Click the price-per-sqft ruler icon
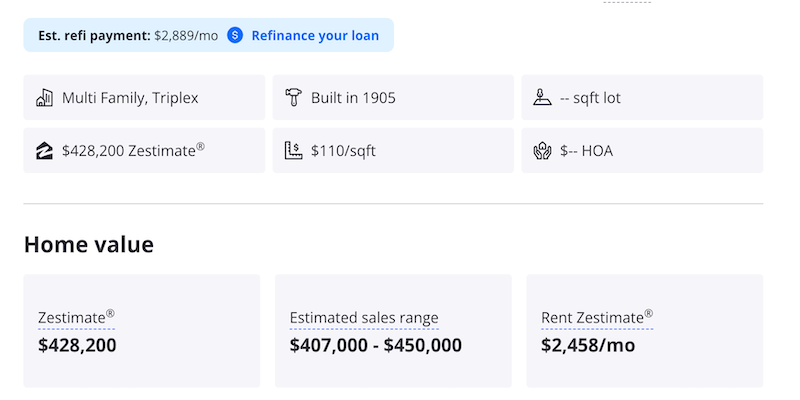Screen dimensions: 800x400 [x=293, y=151]
